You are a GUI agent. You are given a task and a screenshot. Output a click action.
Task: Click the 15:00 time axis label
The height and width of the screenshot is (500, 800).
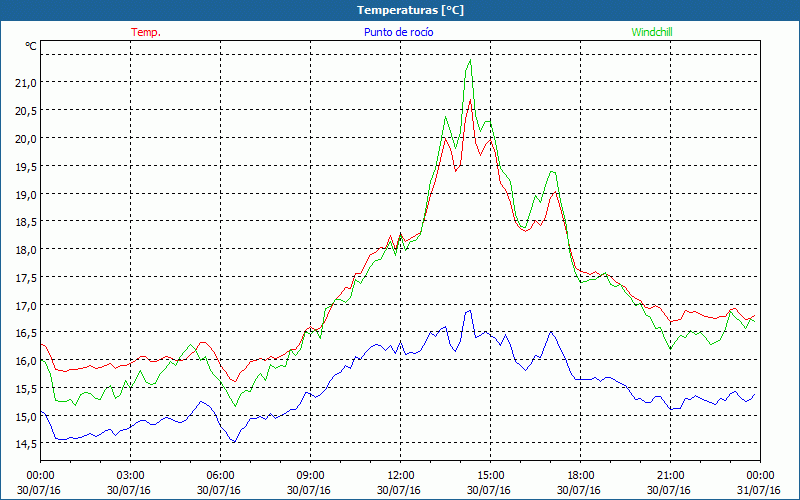click(x=490, y=476)
